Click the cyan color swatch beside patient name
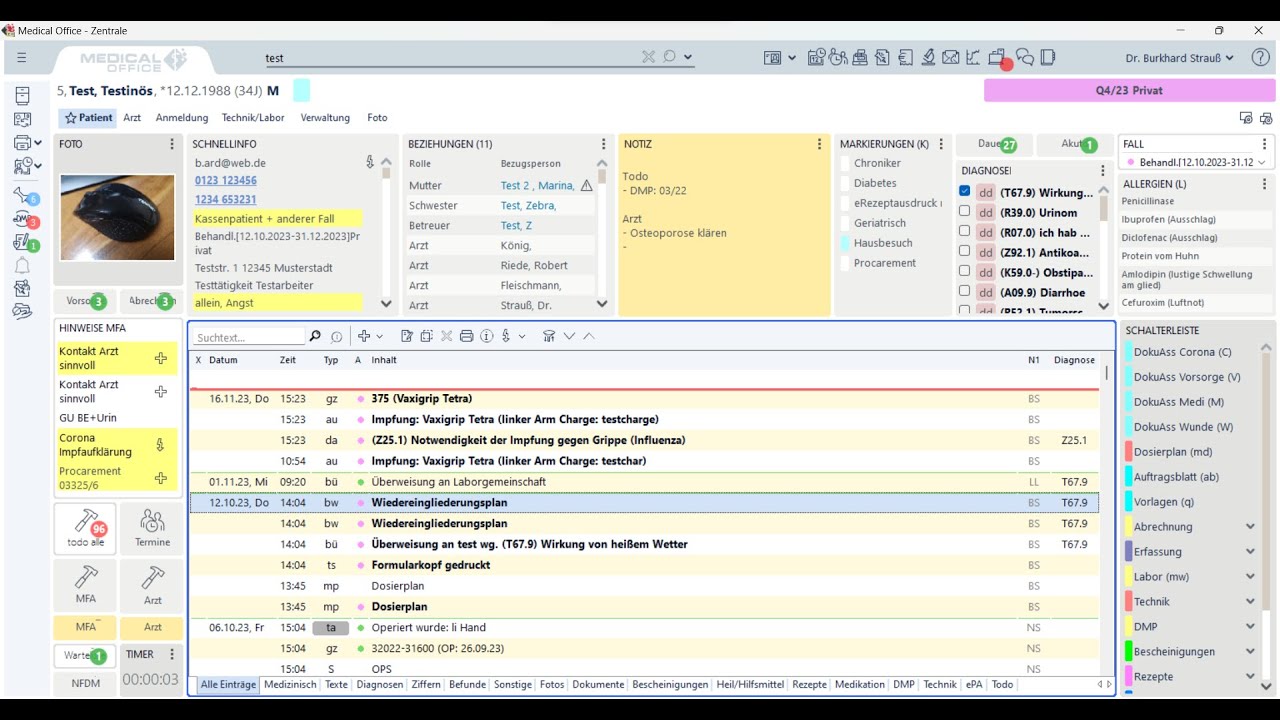The image size is (1280, 720). pyautogui.click(x=301, y=91)
